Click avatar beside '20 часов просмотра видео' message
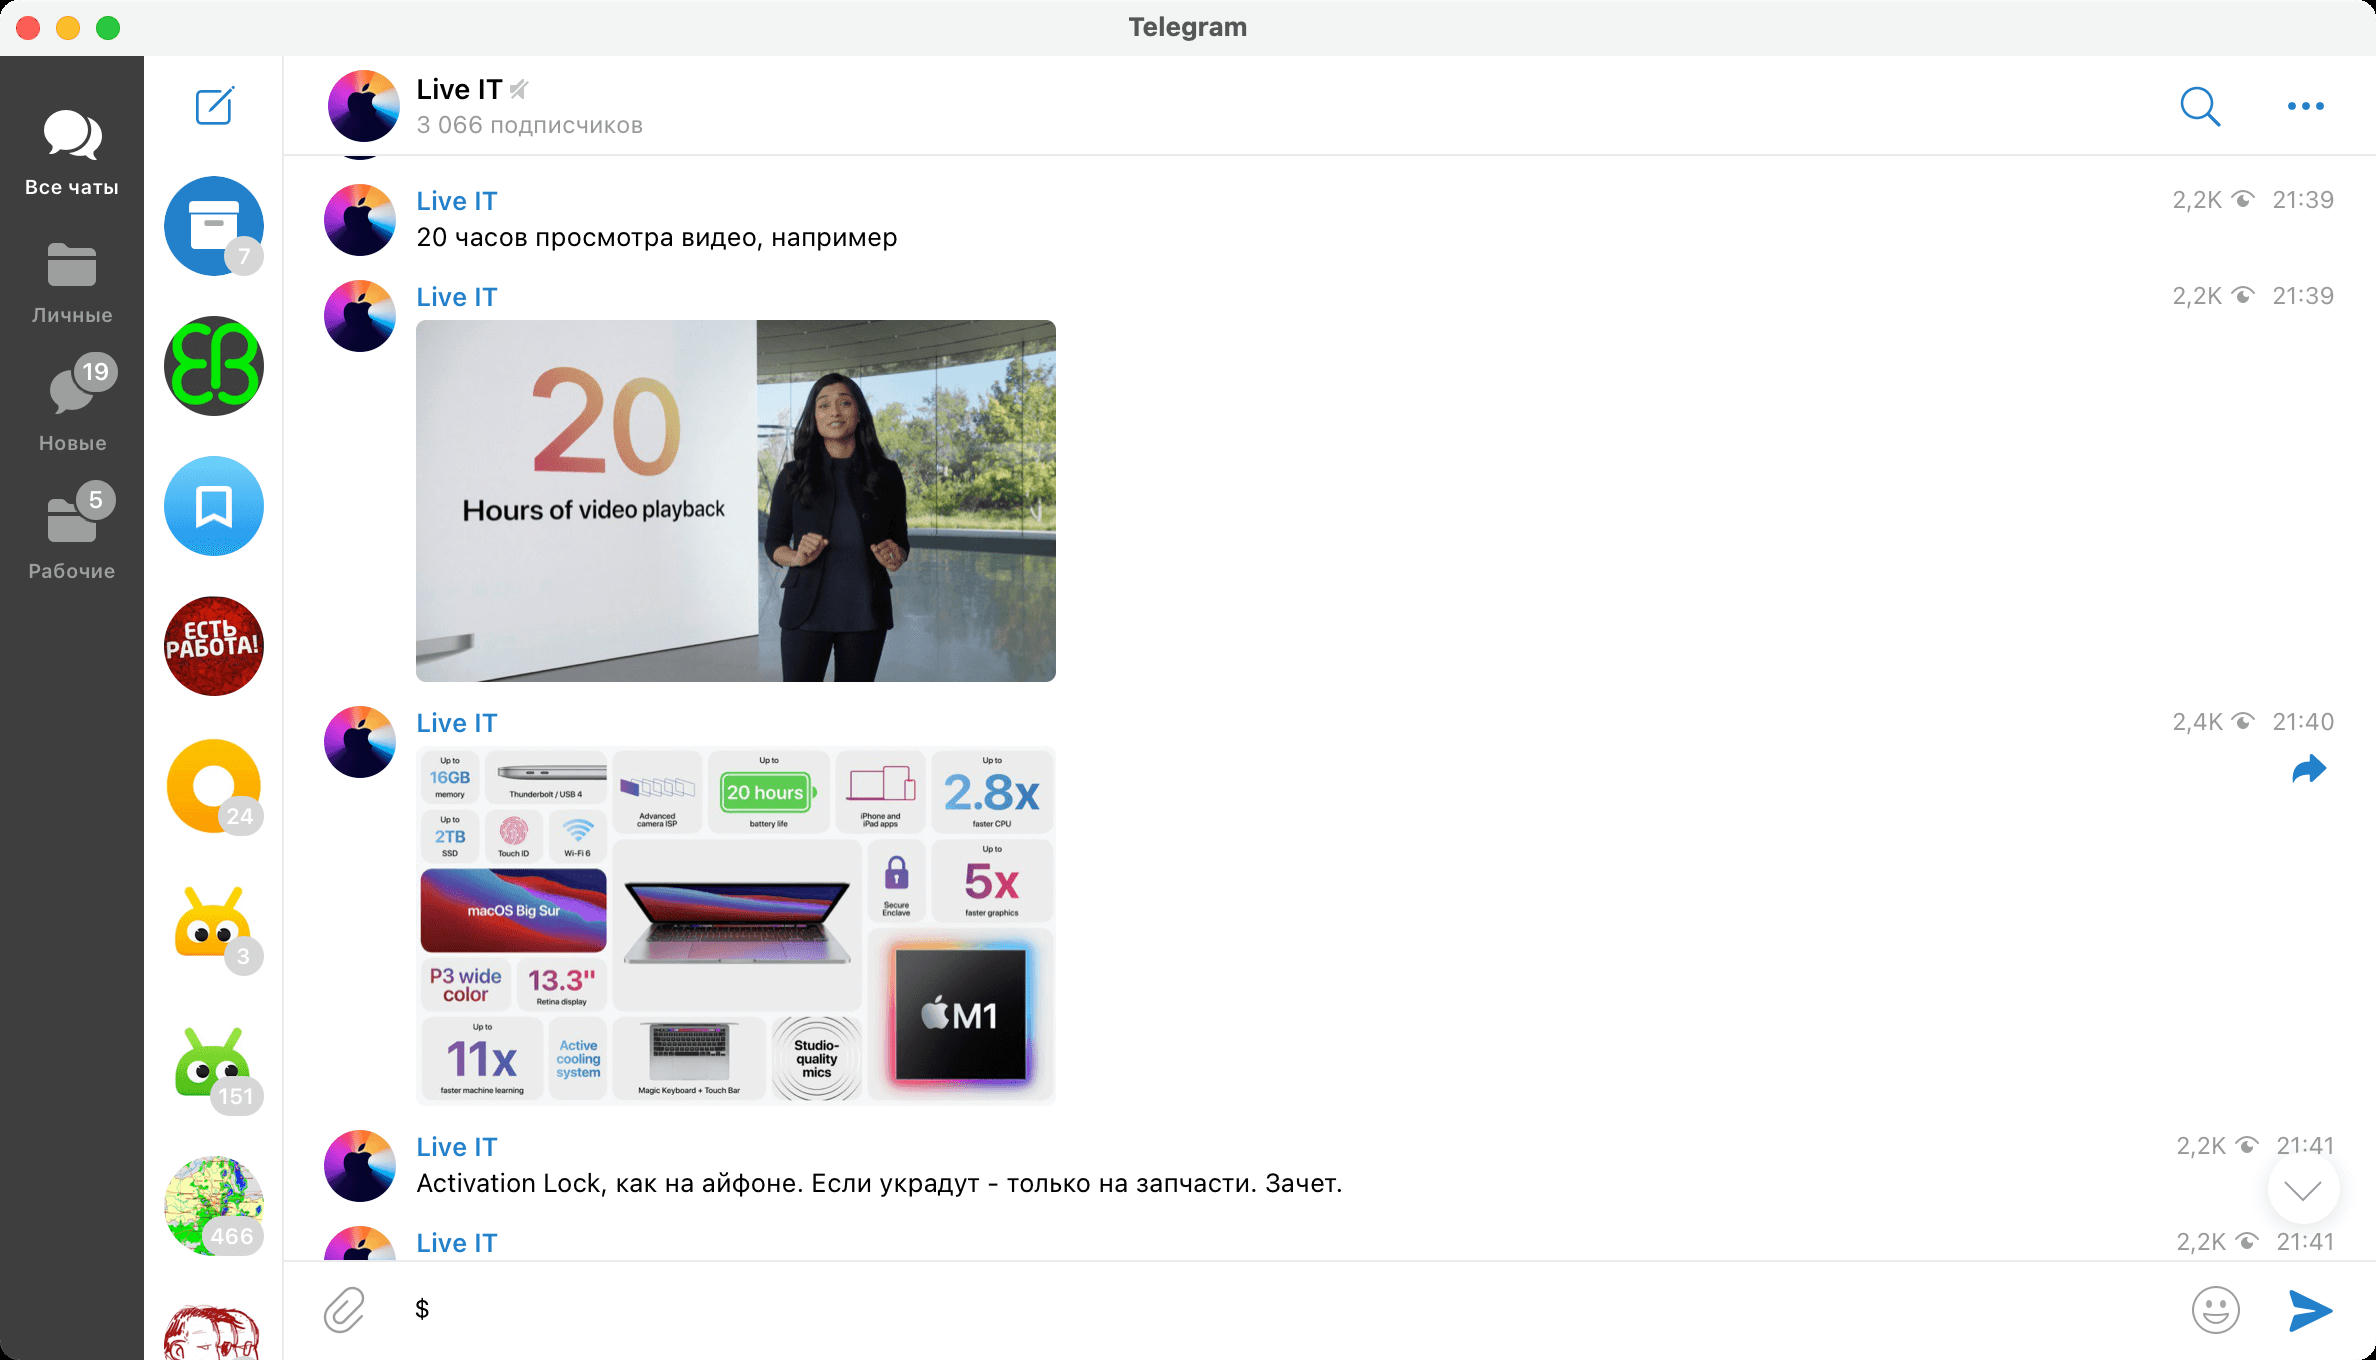Viewport: 2376px width, 1360px height. point(360,220)
